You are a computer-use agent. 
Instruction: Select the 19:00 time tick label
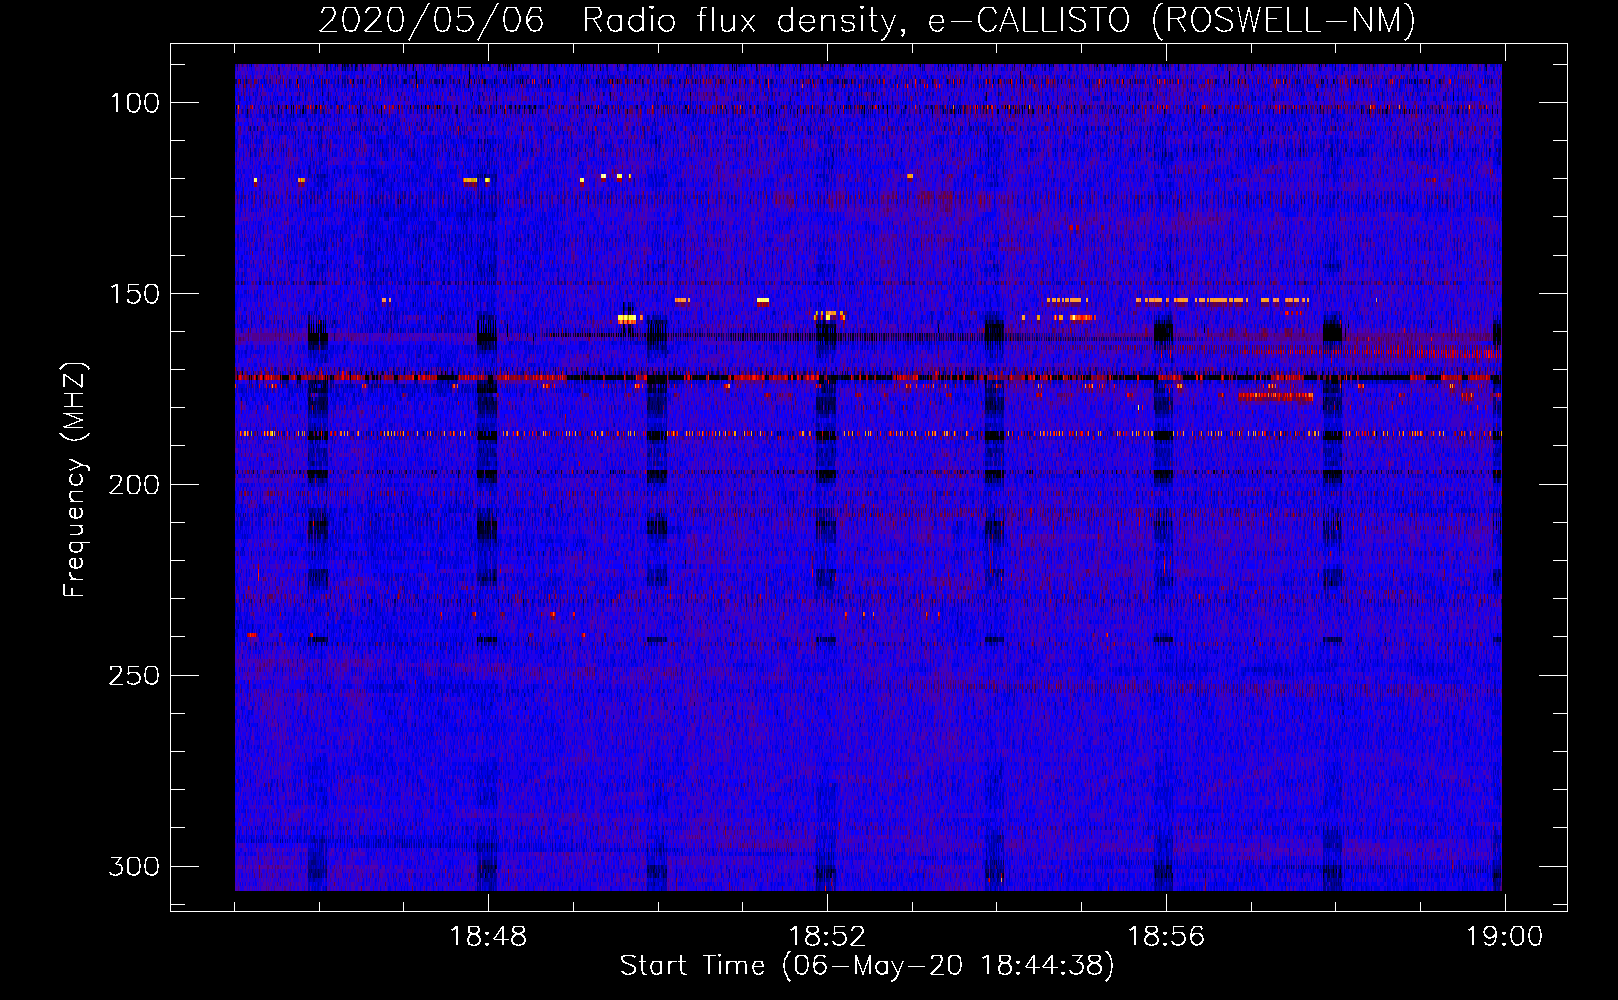pyautogui.click(x=1504, y=937)
